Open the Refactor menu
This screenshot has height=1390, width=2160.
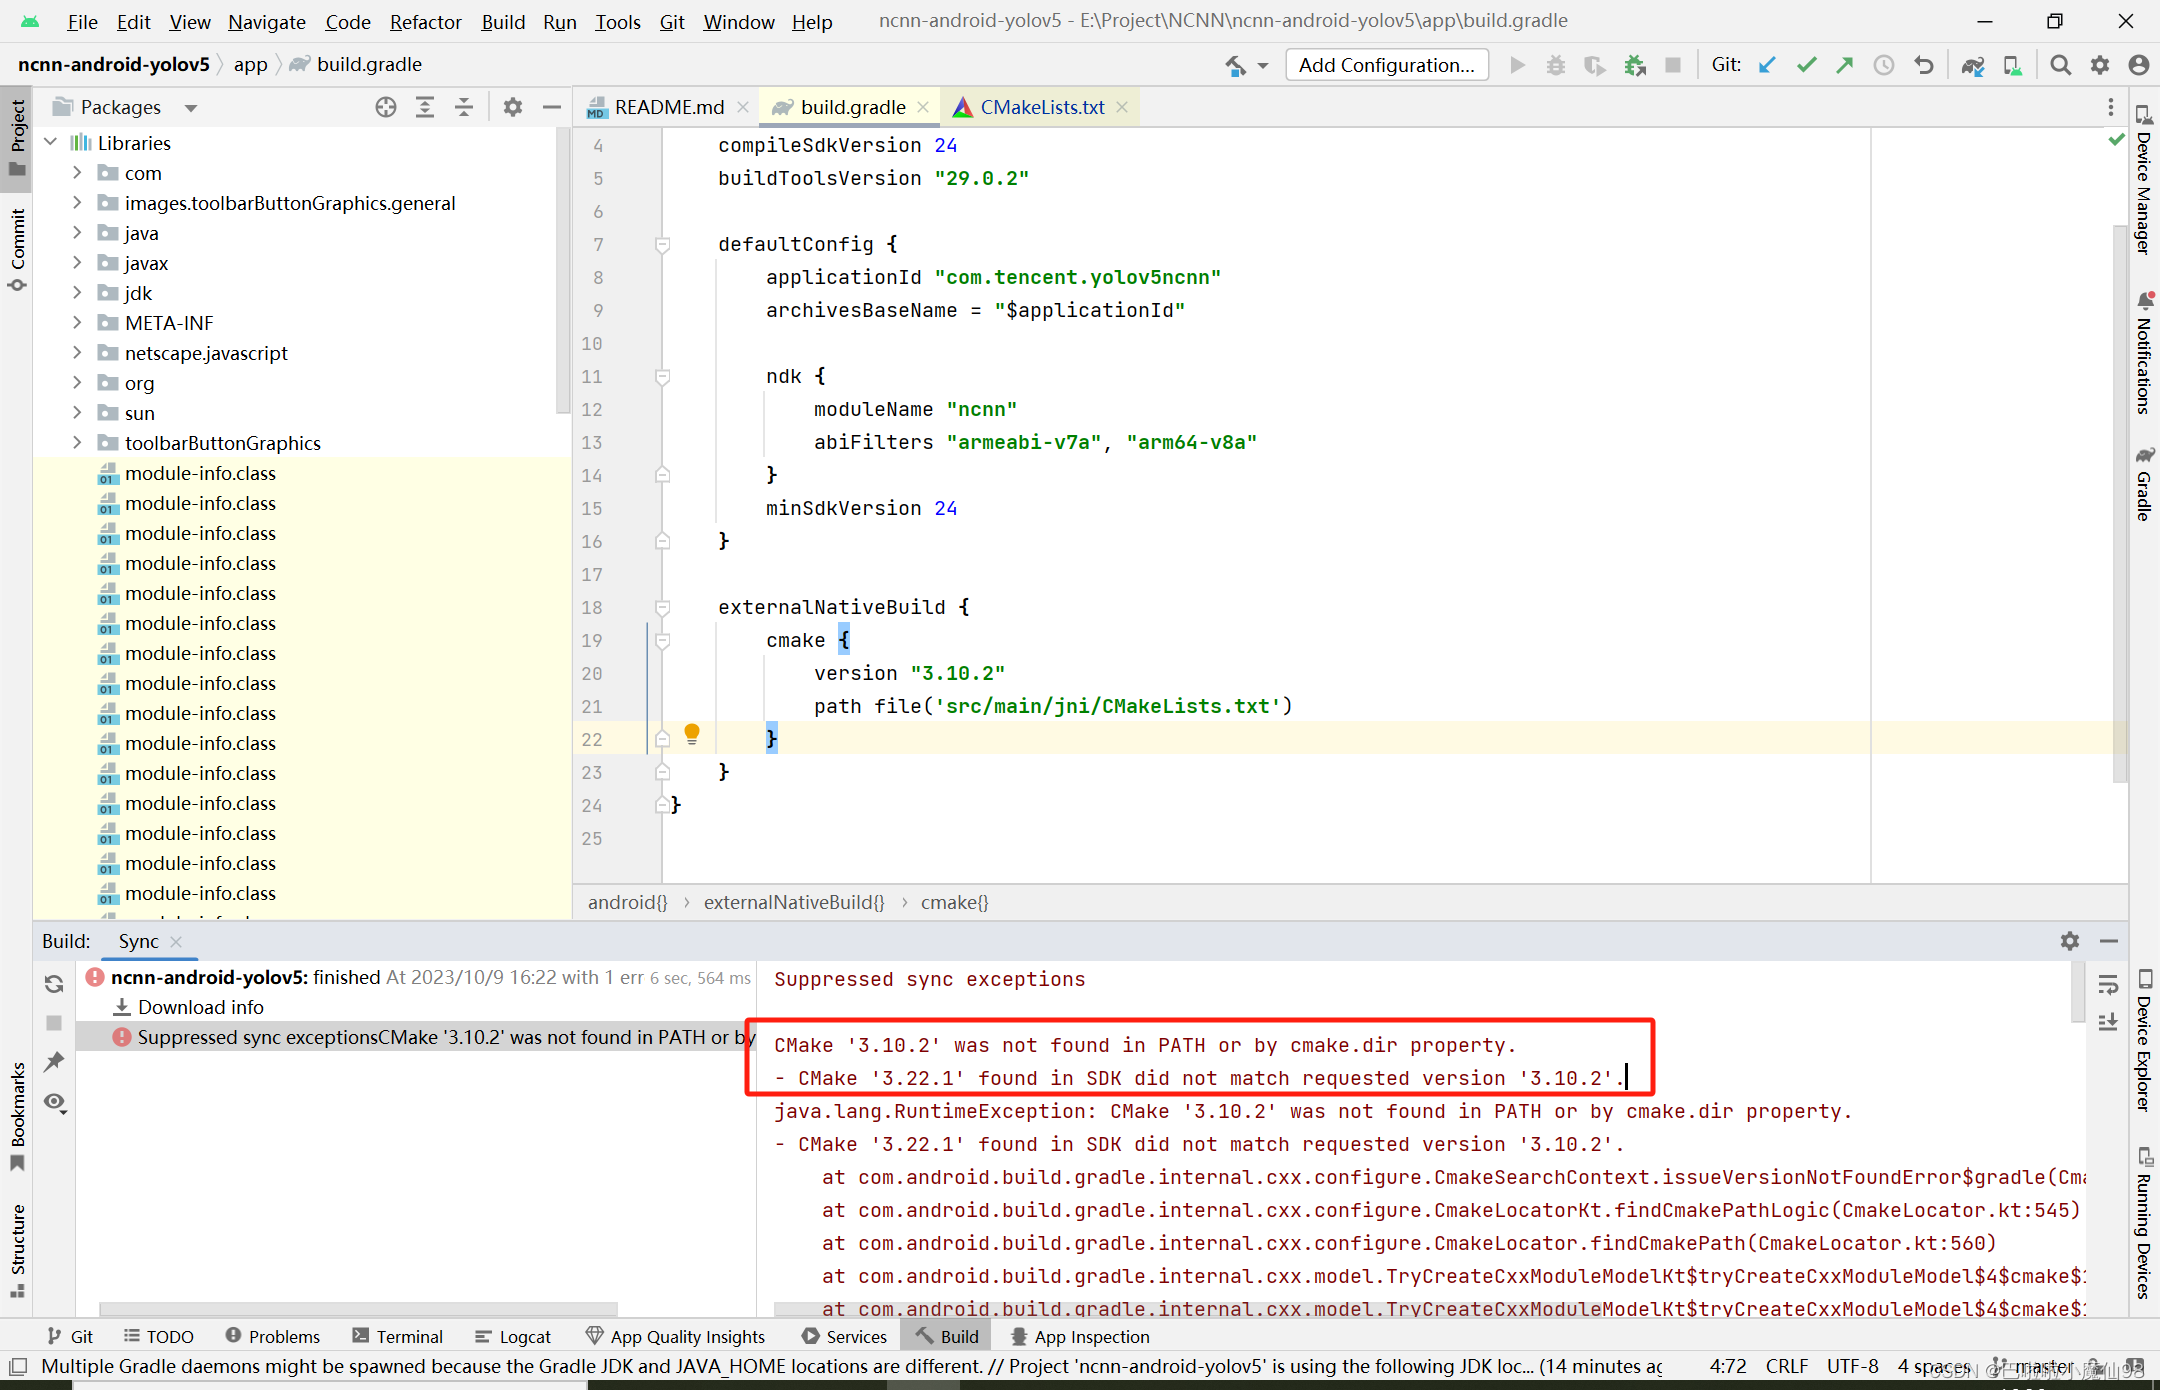pyautogui.click(x=425, y=22)
